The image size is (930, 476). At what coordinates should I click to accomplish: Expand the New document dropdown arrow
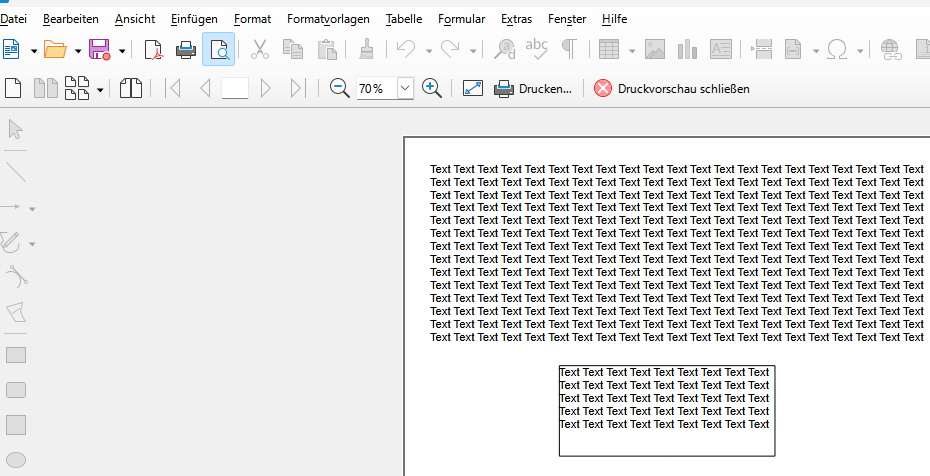(x=34, y=51)
